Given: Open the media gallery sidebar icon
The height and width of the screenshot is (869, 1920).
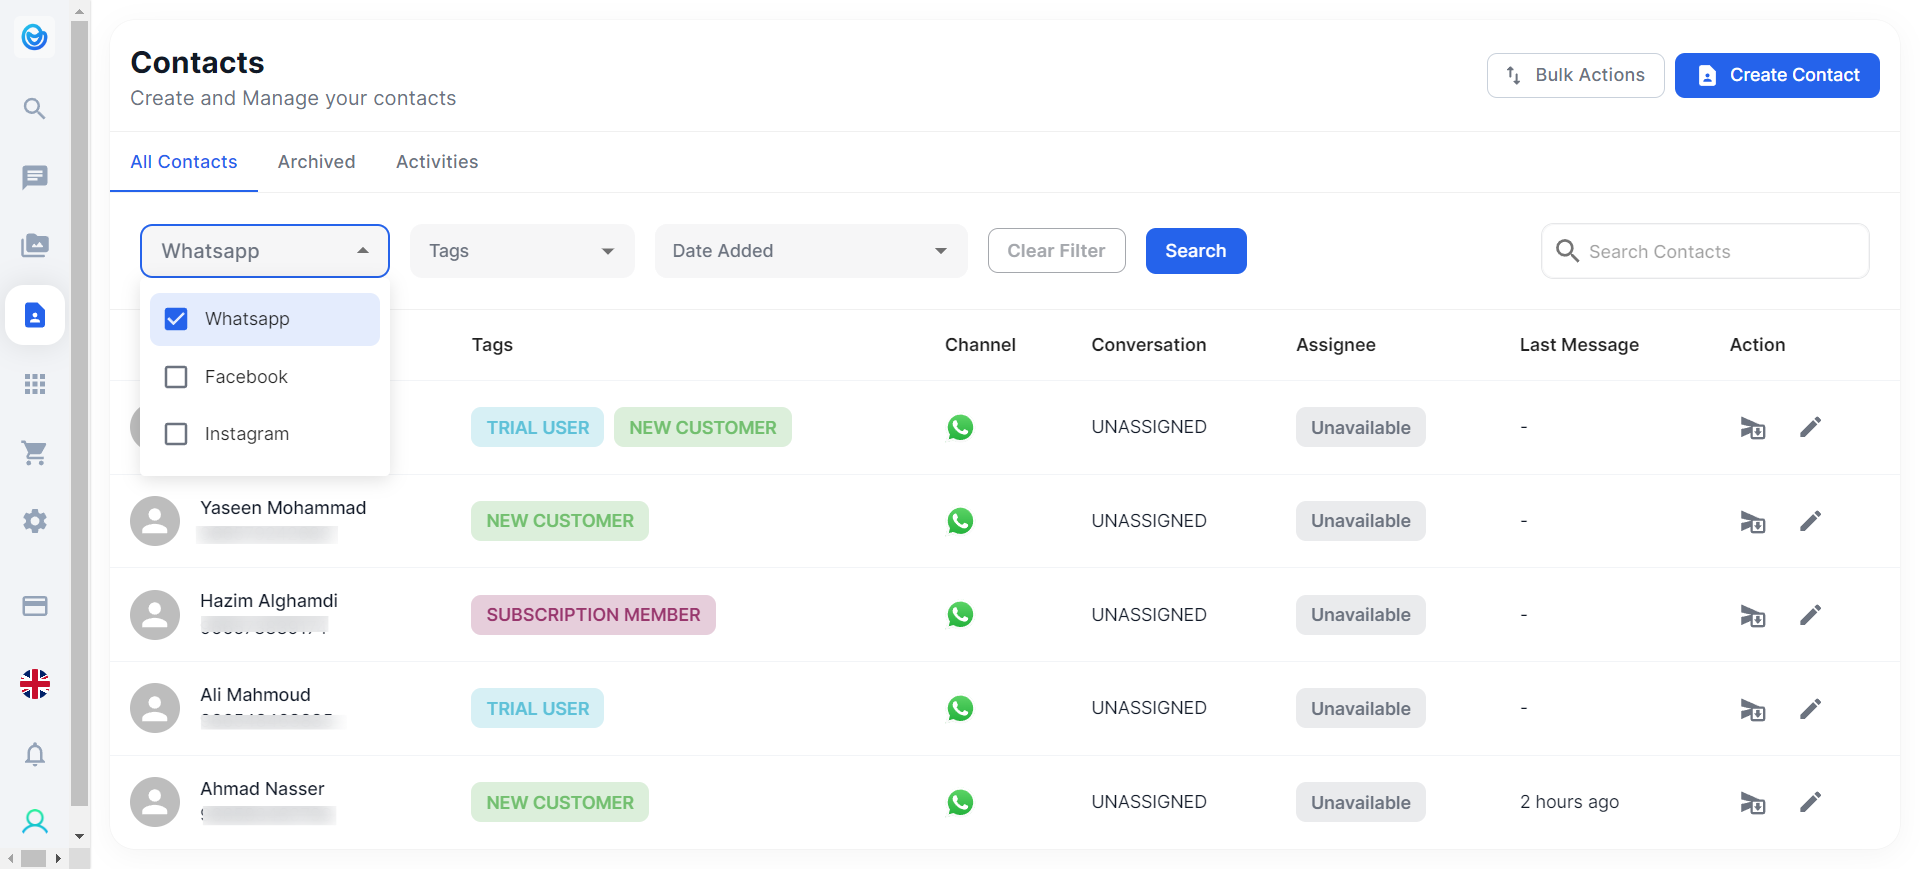Looking at the screenshot, I should pyautogui.click(x=35, y=245).
